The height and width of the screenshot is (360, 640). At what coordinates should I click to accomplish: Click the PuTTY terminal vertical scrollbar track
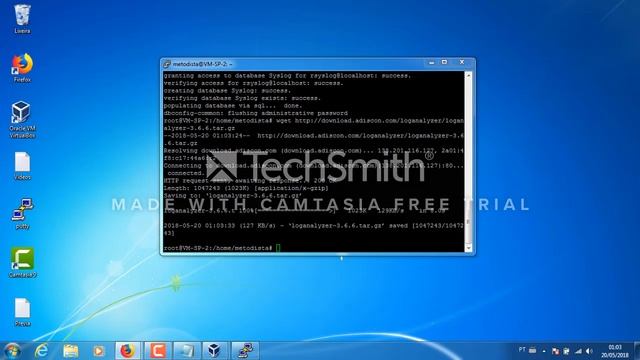click(x=468, y=161)
